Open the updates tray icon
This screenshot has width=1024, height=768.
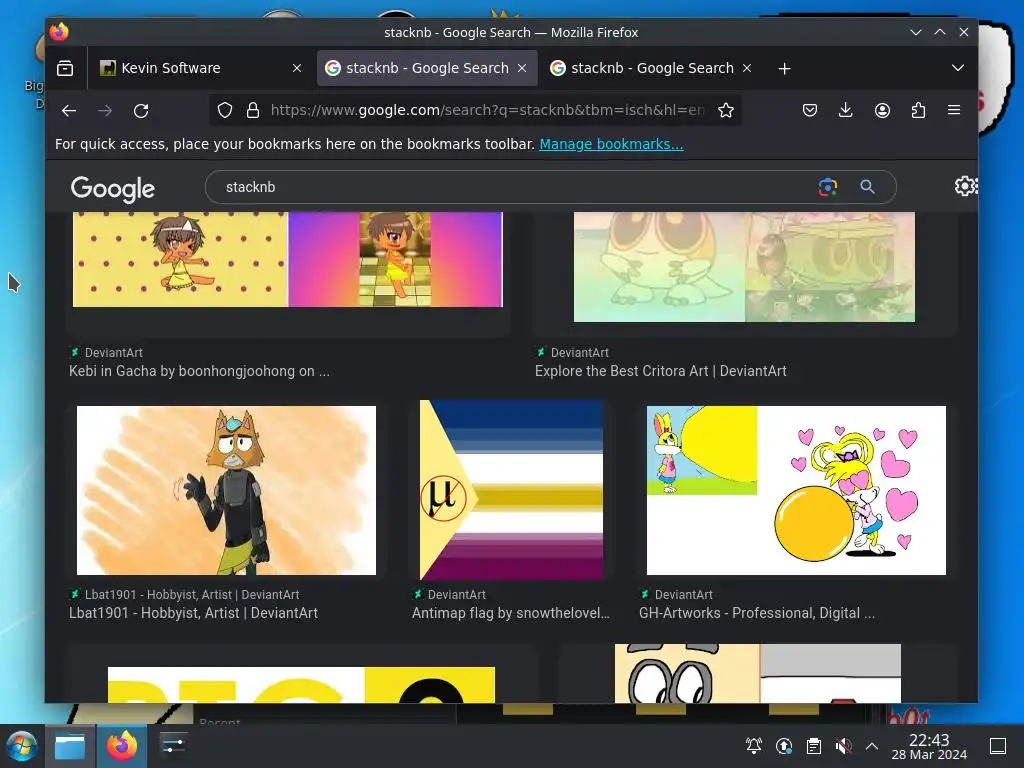click(x=784, y=746)
